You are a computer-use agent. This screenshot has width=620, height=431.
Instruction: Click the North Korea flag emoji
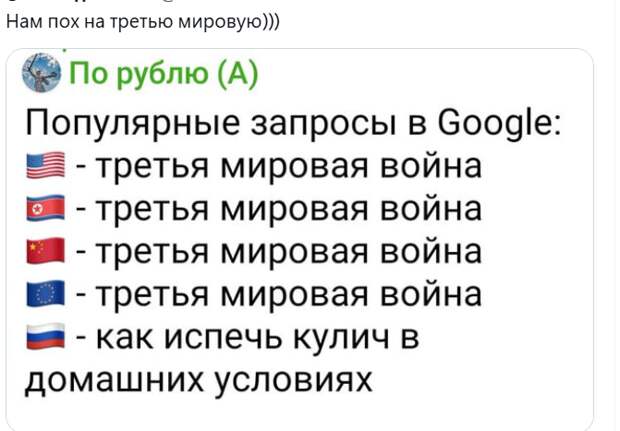pyautogui.click(x=45, y=208)
